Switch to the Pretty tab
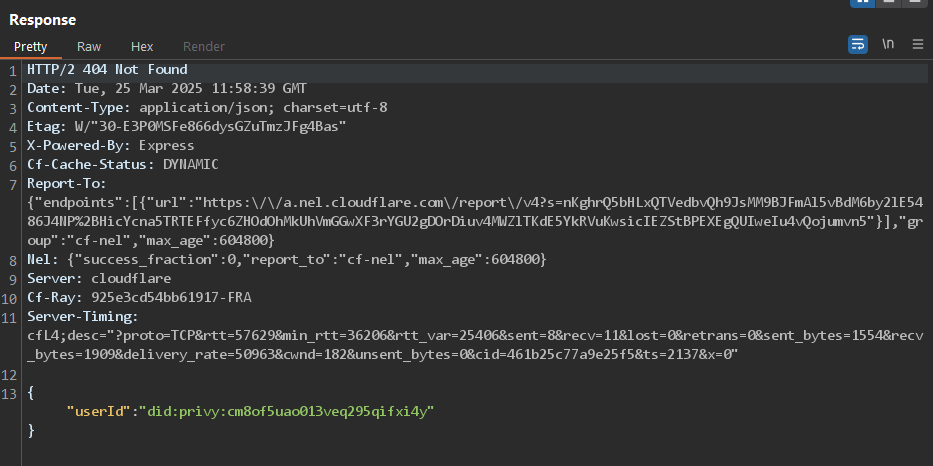933x466 pixels. [30, 46]
